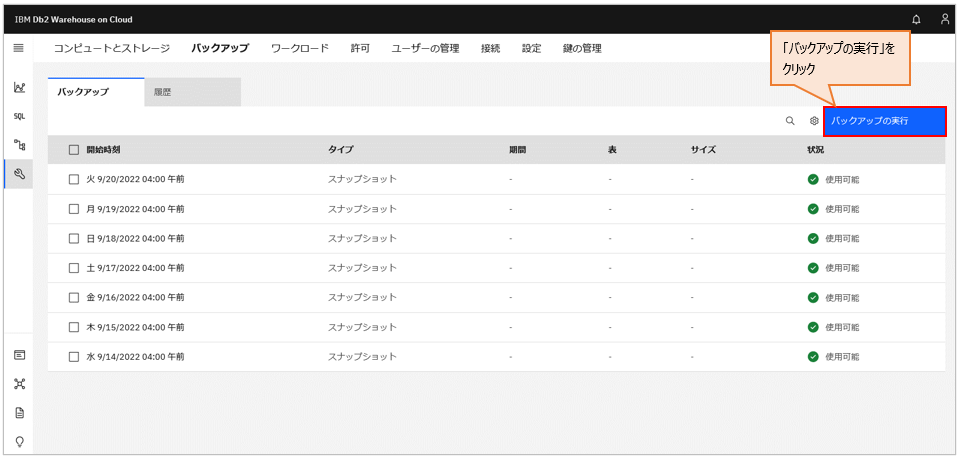Select the wrench administration icon in sidebar
This screenshot has width=961, height=457.
coord(19,175)
